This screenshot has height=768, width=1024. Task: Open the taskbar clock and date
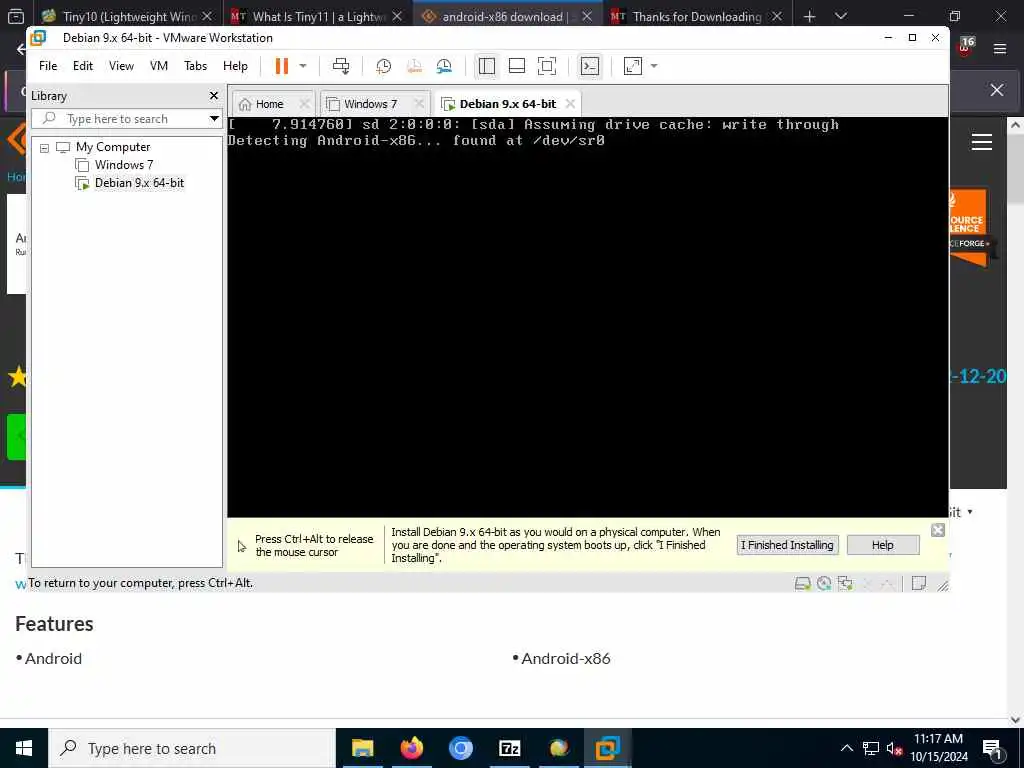coord(938,748)
